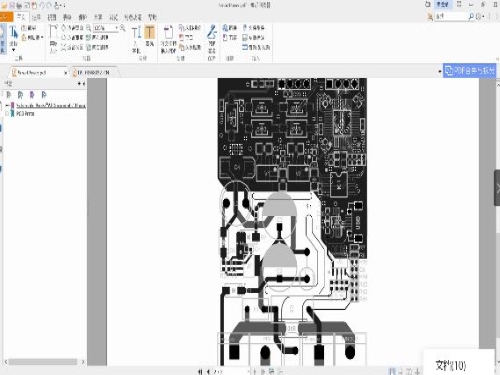Open the zoom percentage dropdown

(117, 28)
